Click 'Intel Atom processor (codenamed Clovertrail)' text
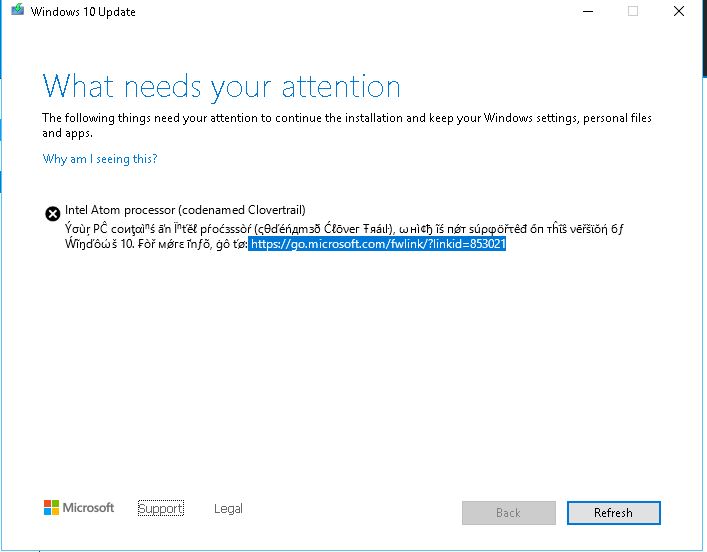Image resolution: width=707 pixels, height=552 pixels. [x=185, y=210]
